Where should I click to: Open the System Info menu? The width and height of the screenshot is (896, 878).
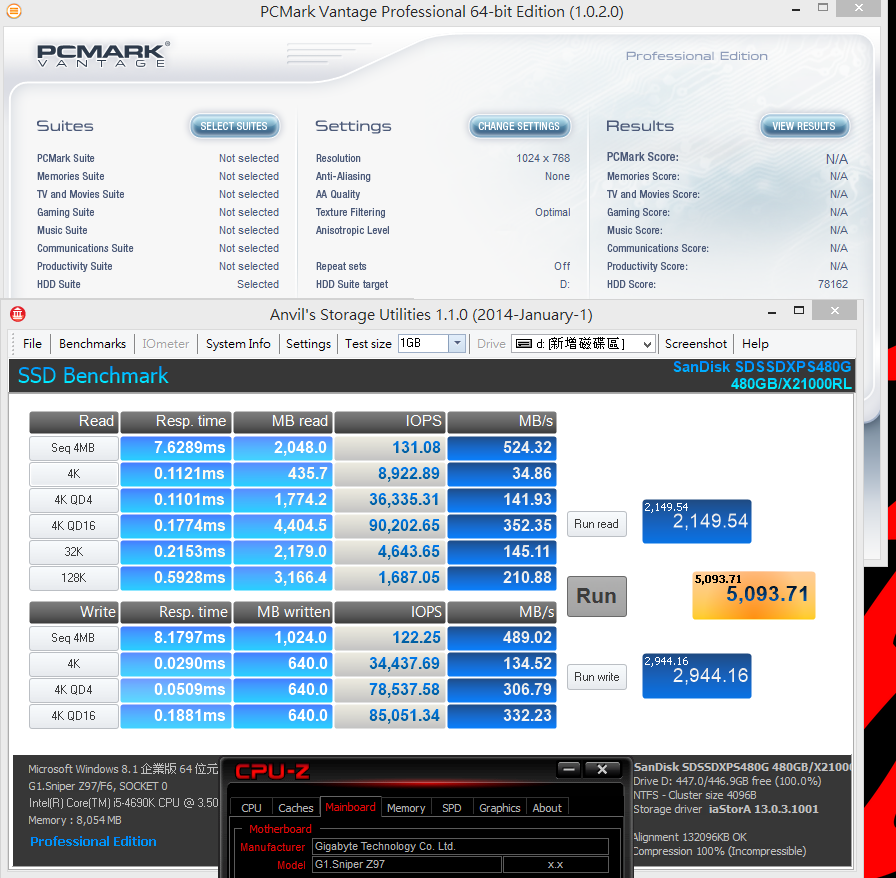[x=238, y=344]
